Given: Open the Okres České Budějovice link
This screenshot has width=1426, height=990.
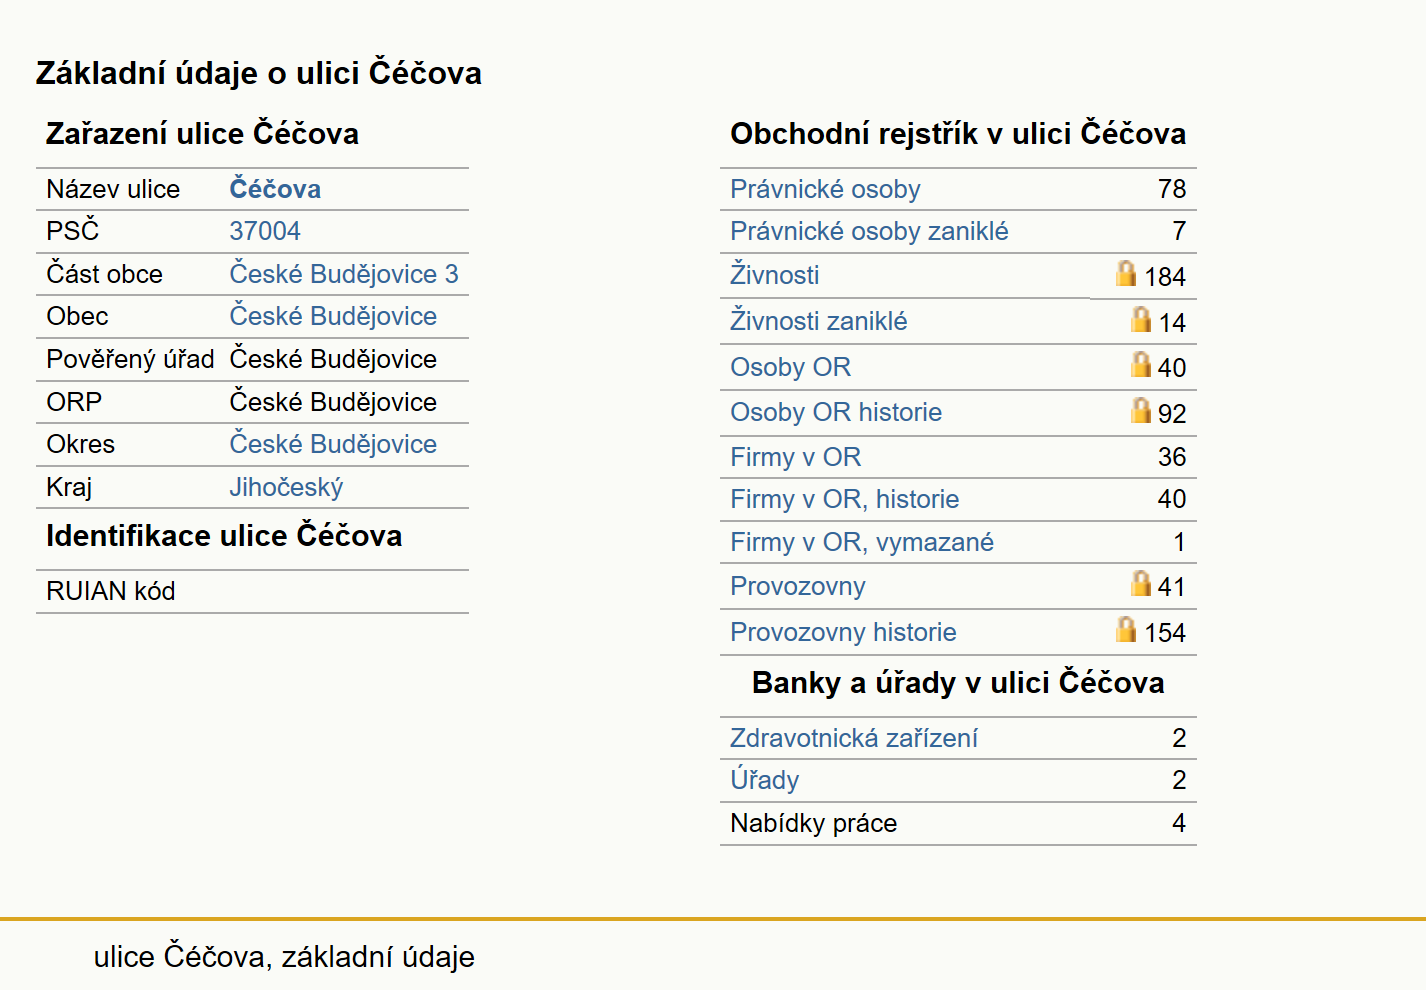Looking at the screenshot, I should coord(333,444).
